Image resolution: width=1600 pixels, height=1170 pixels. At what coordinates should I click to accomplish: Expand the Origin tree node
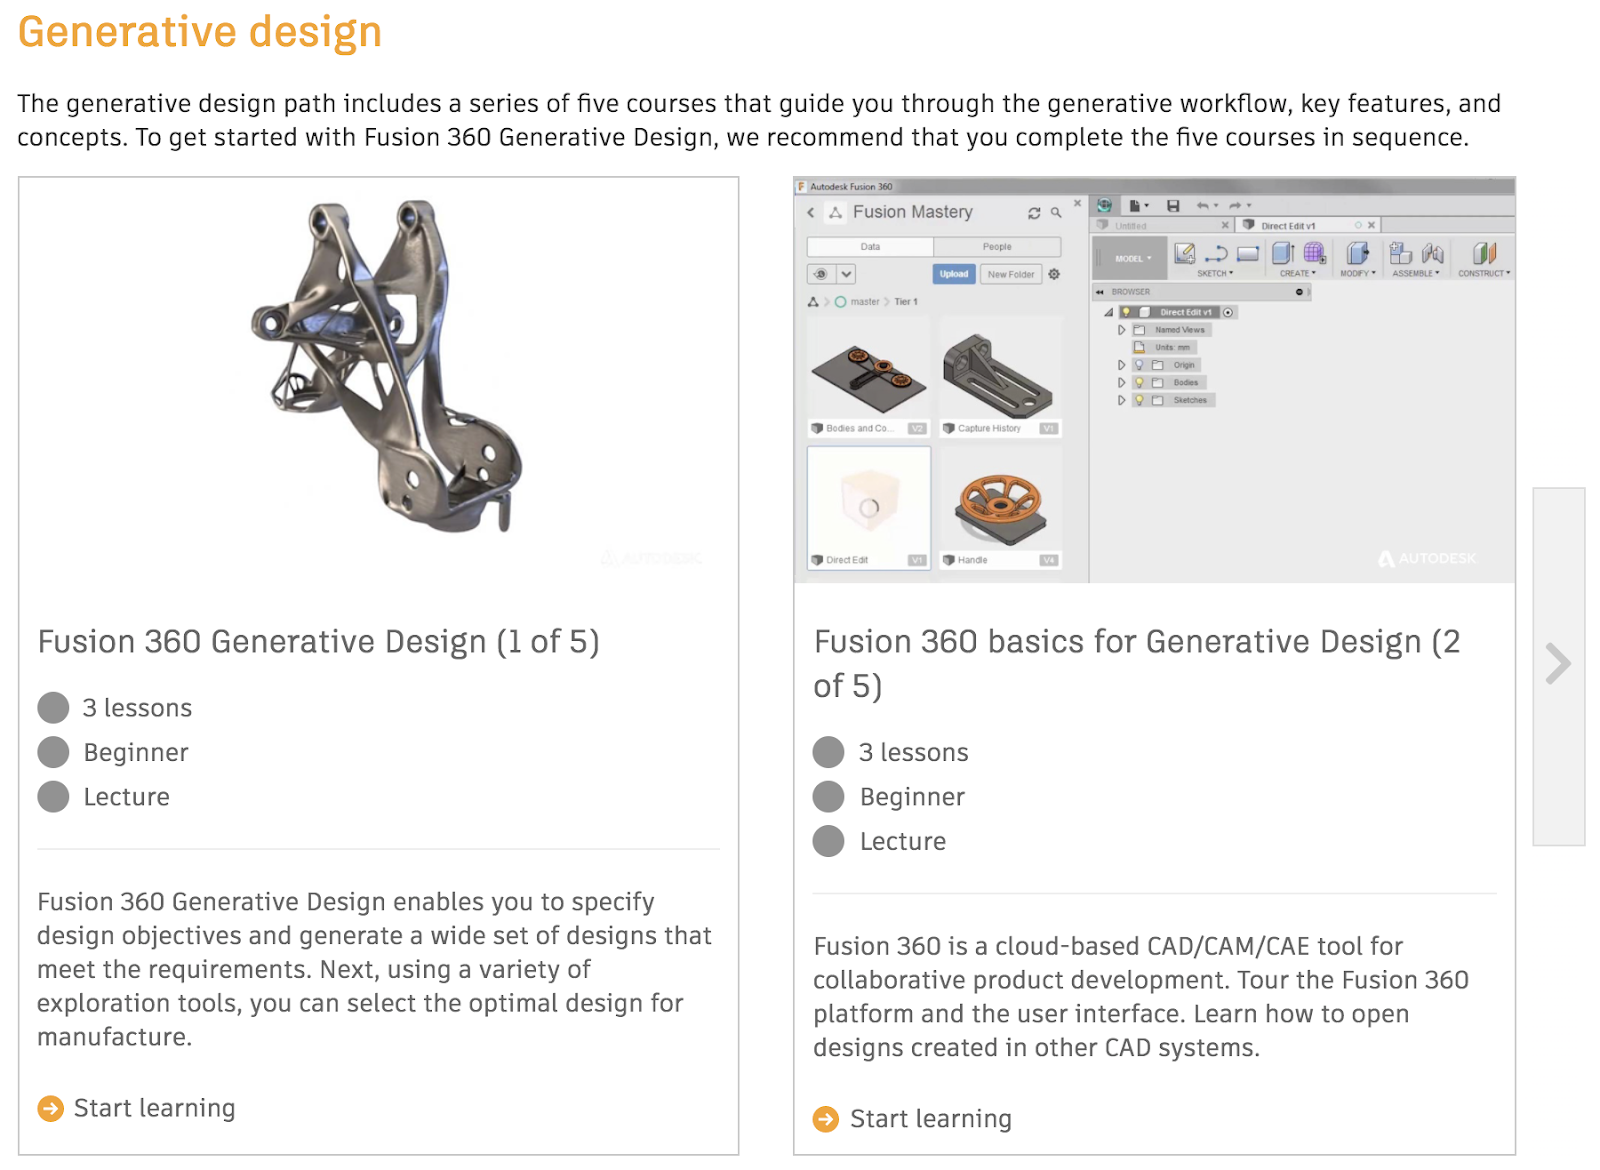coord(1122,366)
